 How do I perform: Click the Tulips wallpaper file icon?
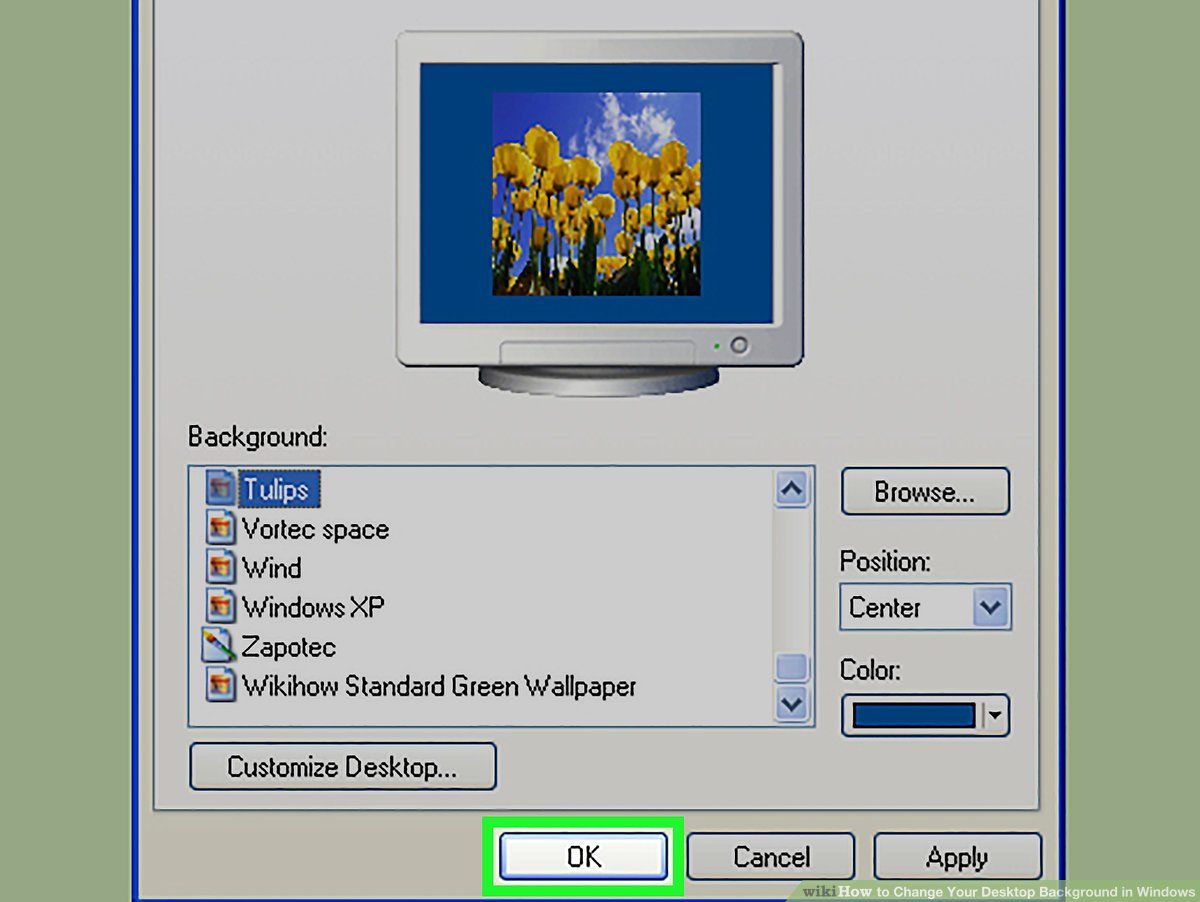point(221,489)
